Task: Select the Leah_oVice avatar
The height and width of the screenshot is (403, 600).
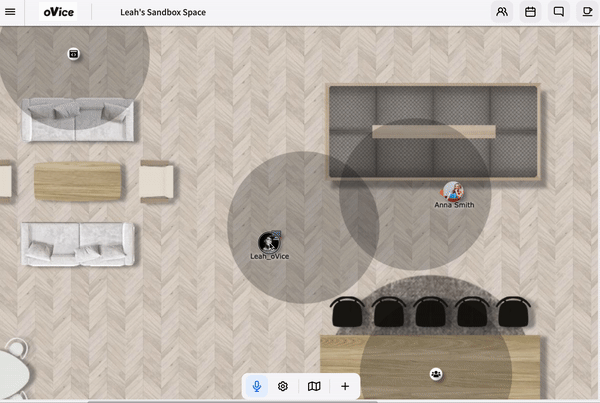Action: pos(269,242)
